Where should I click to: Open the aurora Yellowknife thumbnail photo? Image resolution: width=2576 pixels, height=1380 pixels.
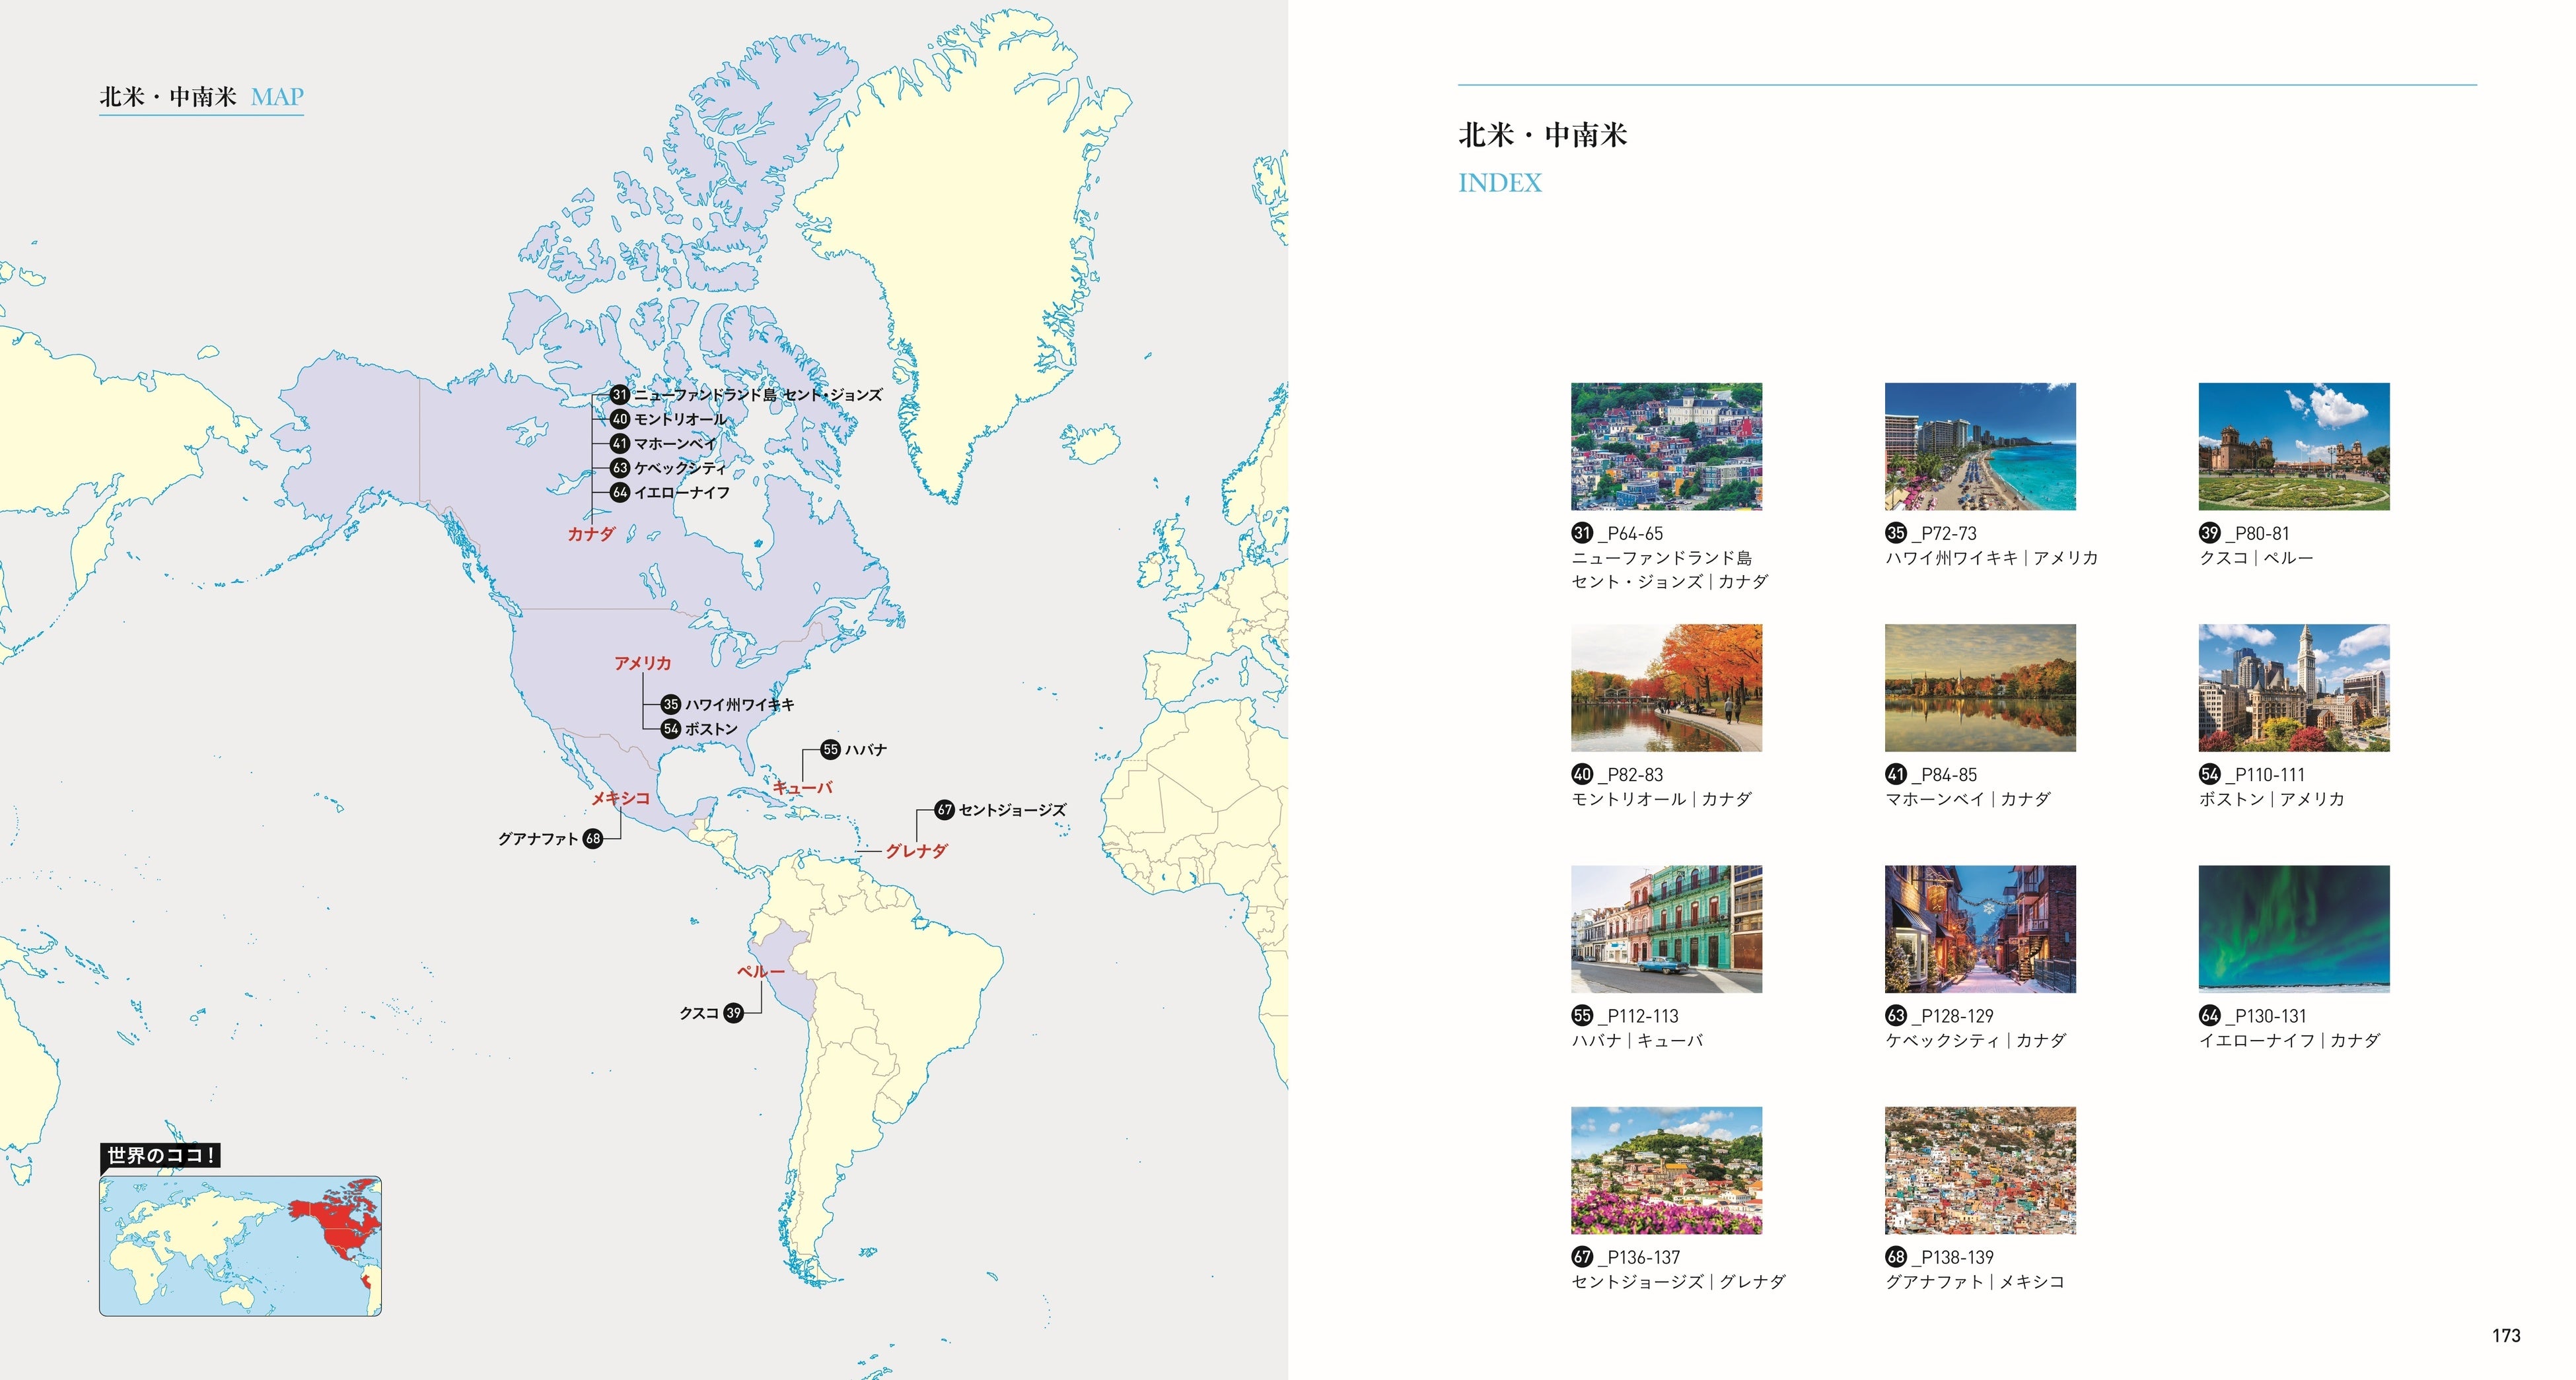[2293, 928]
